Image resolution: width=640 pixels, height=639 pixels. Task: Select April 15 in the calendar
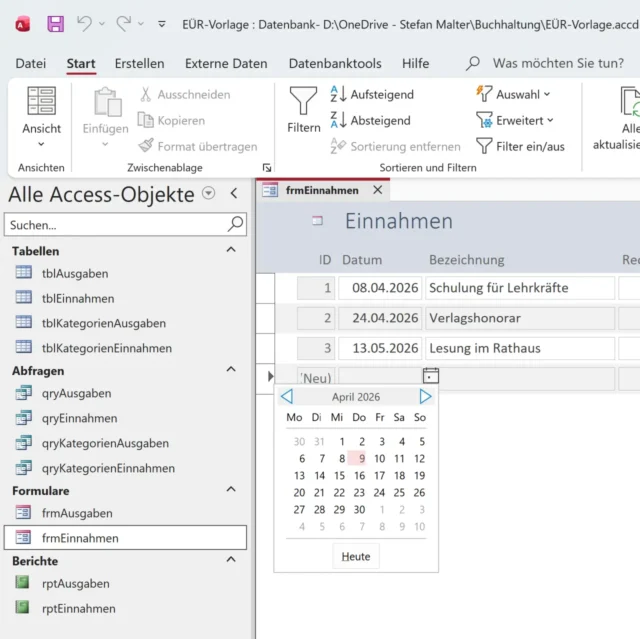[339, 476]
